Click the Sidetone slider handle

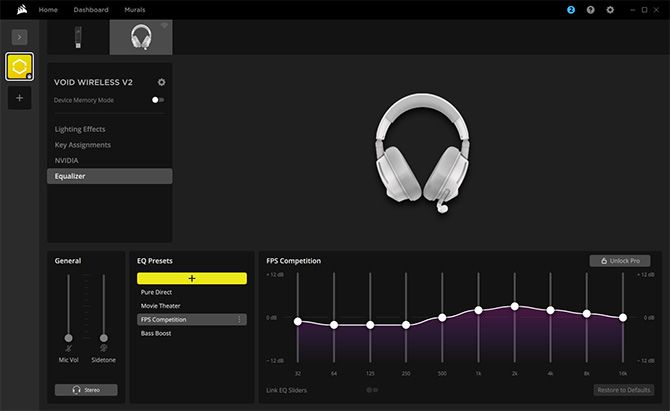point(104,338)
